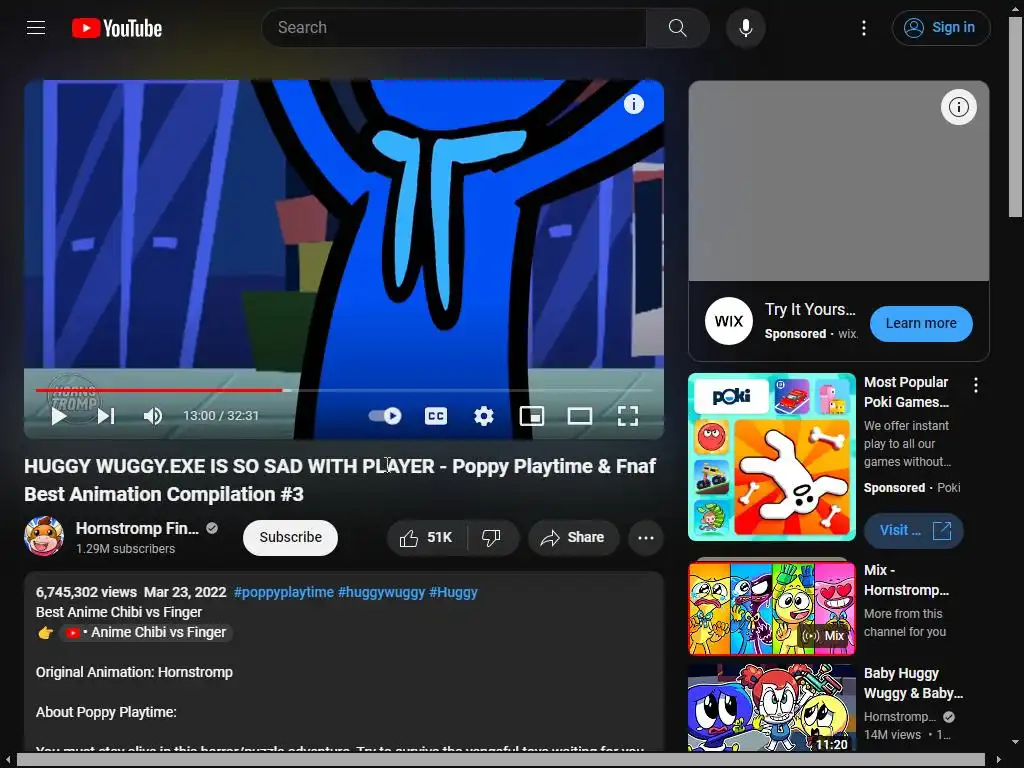Open the Hornstromp Fin... channel name
This screenshot has height=768, width=1024.
pos(137,528)
